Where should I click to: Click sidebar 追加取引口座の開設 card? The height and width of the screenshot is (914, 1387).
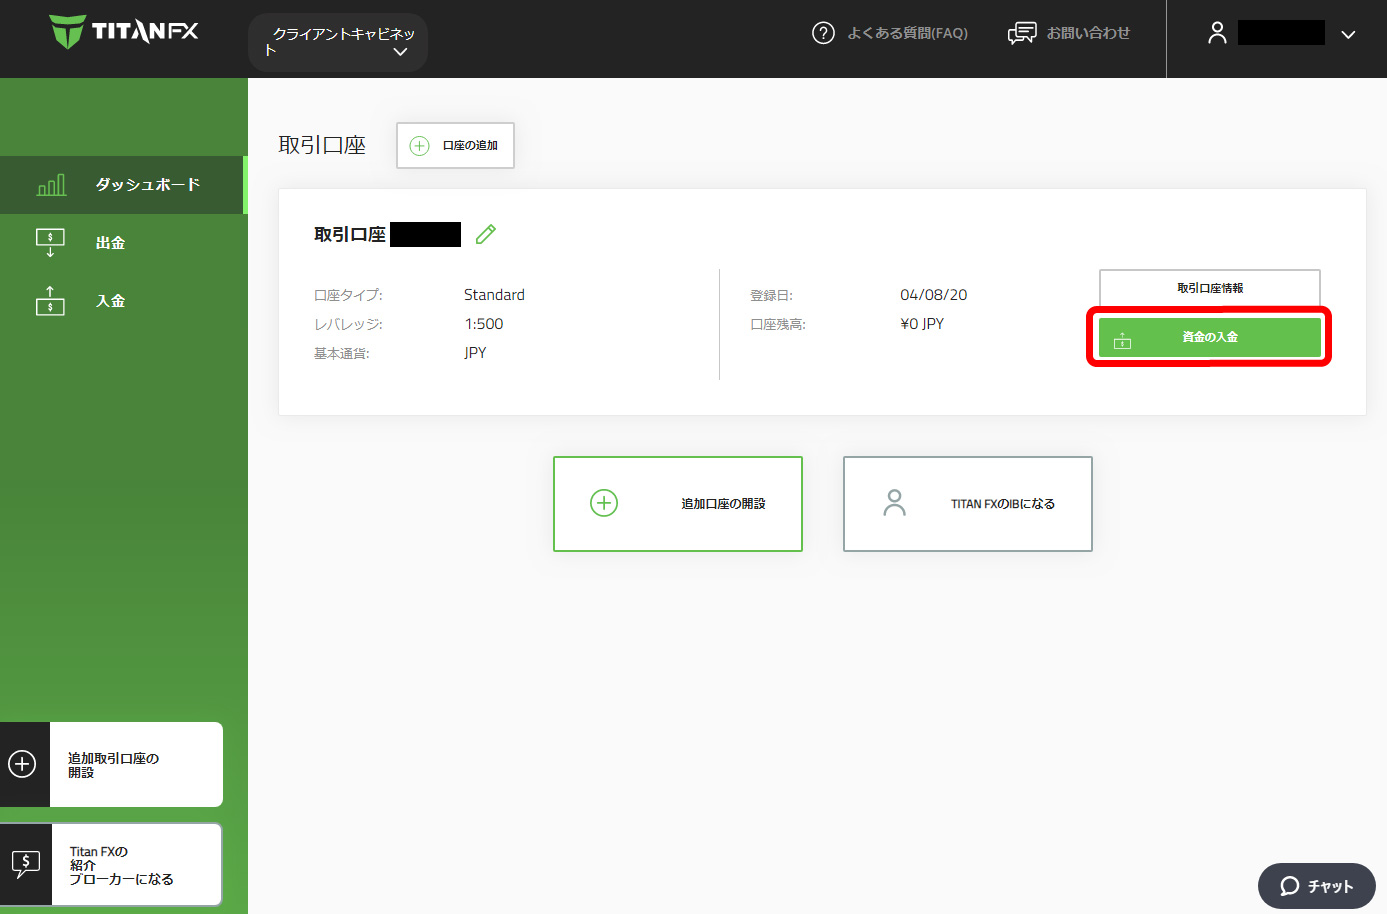tap(111, 765)
